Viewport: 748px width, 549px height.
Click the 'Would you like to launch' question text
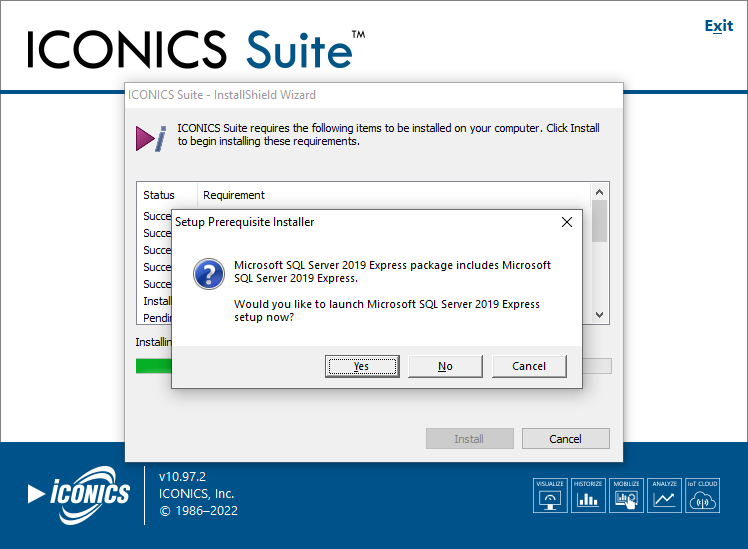[387, 311]
